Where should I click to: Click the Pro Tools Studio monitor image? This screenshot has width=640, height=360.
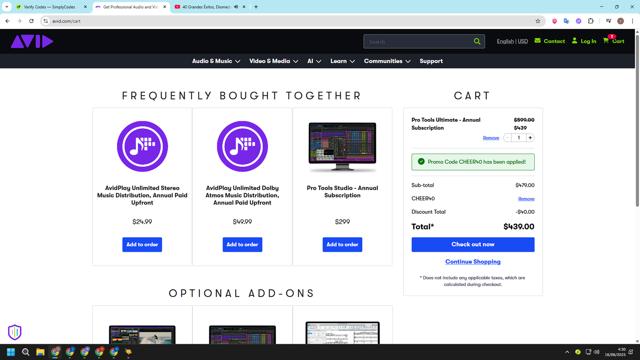(x=342, y=147)
